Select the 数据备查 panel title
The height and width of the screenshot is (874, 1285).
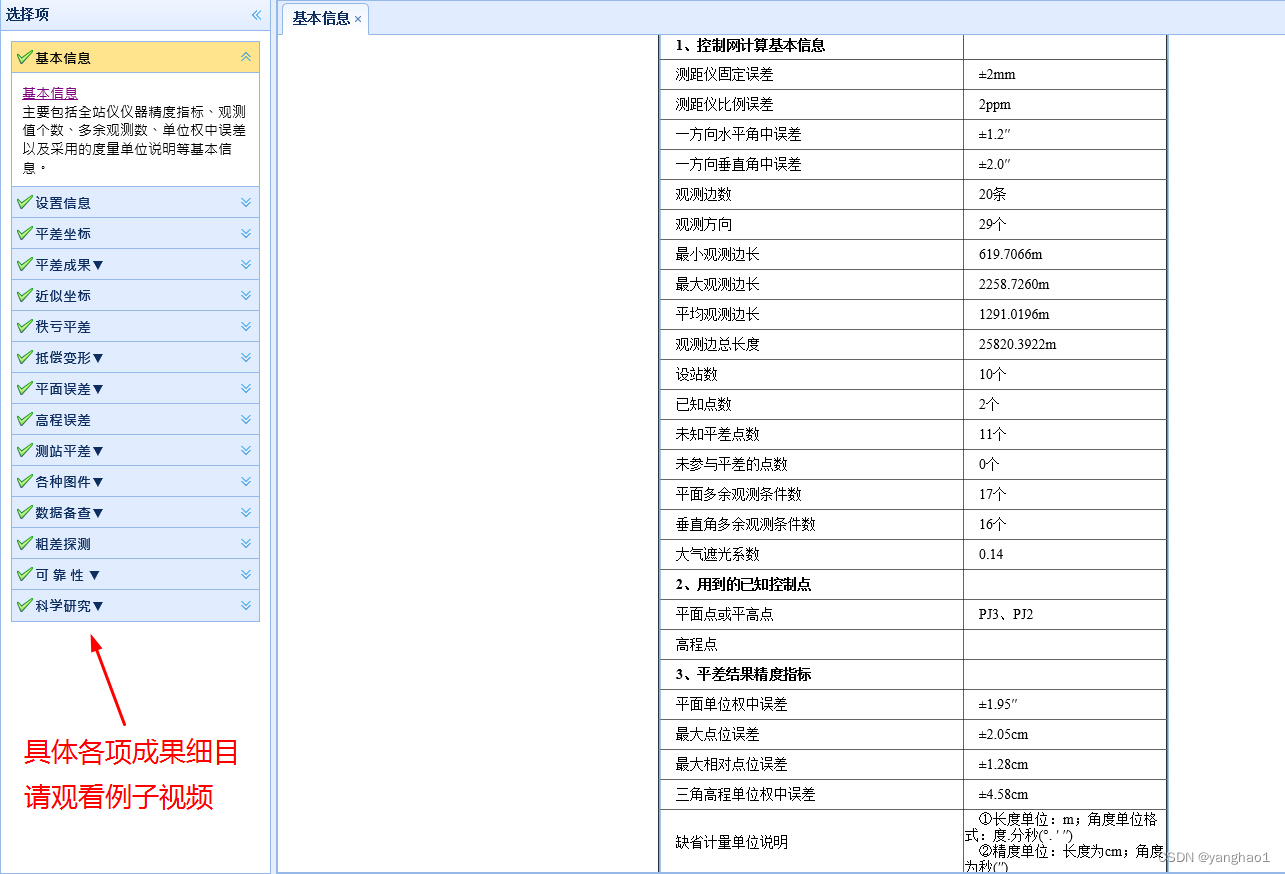coord(69,513)
